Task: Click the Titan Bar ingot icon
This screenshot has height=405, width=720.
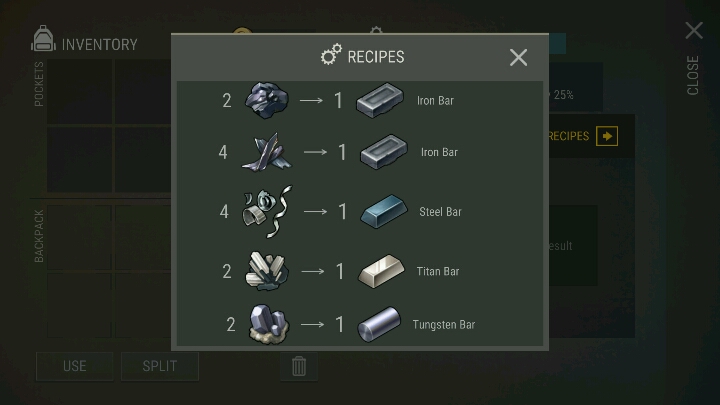Action: [x=381, y=271]
